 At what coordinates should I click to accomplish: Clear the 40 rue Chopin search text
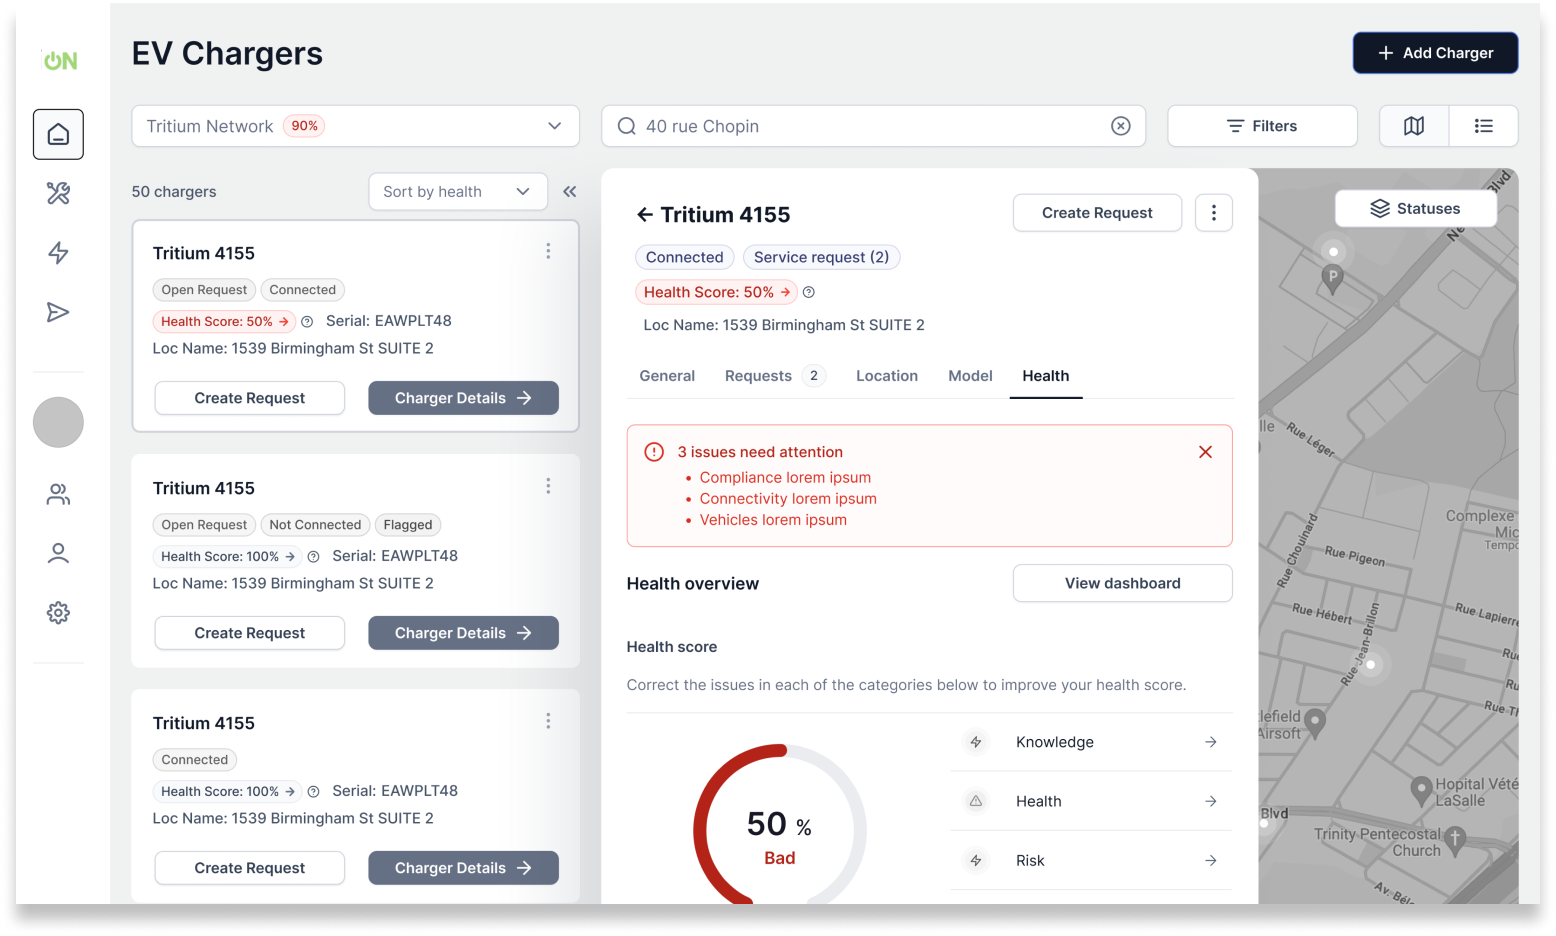1121,126
